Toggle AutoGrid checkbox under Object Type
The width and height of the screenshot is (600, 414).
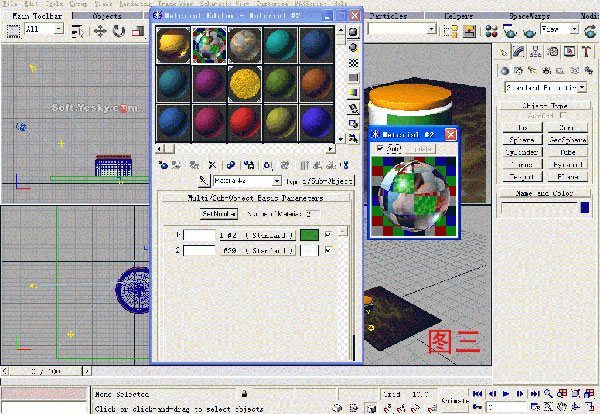(x=563, y=115)
